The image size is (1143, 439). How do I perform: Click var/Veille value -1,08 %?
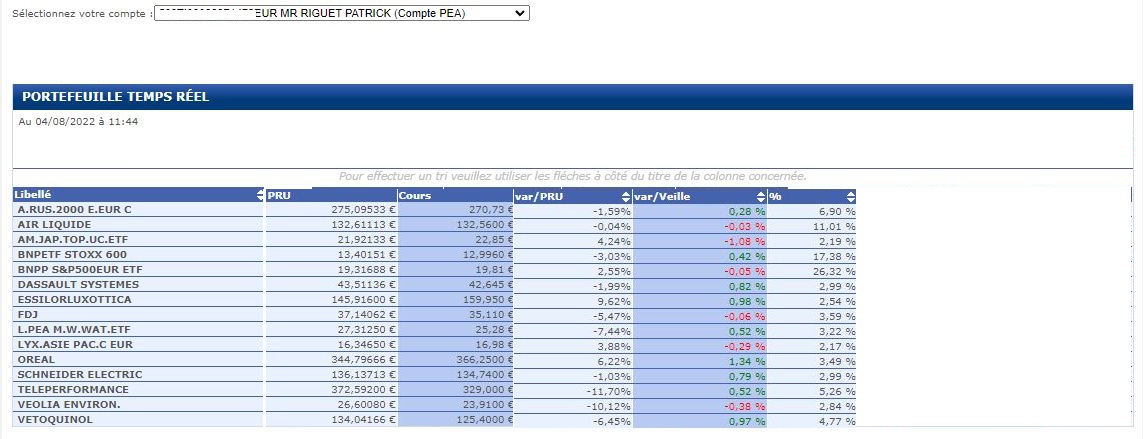[747, 241]
